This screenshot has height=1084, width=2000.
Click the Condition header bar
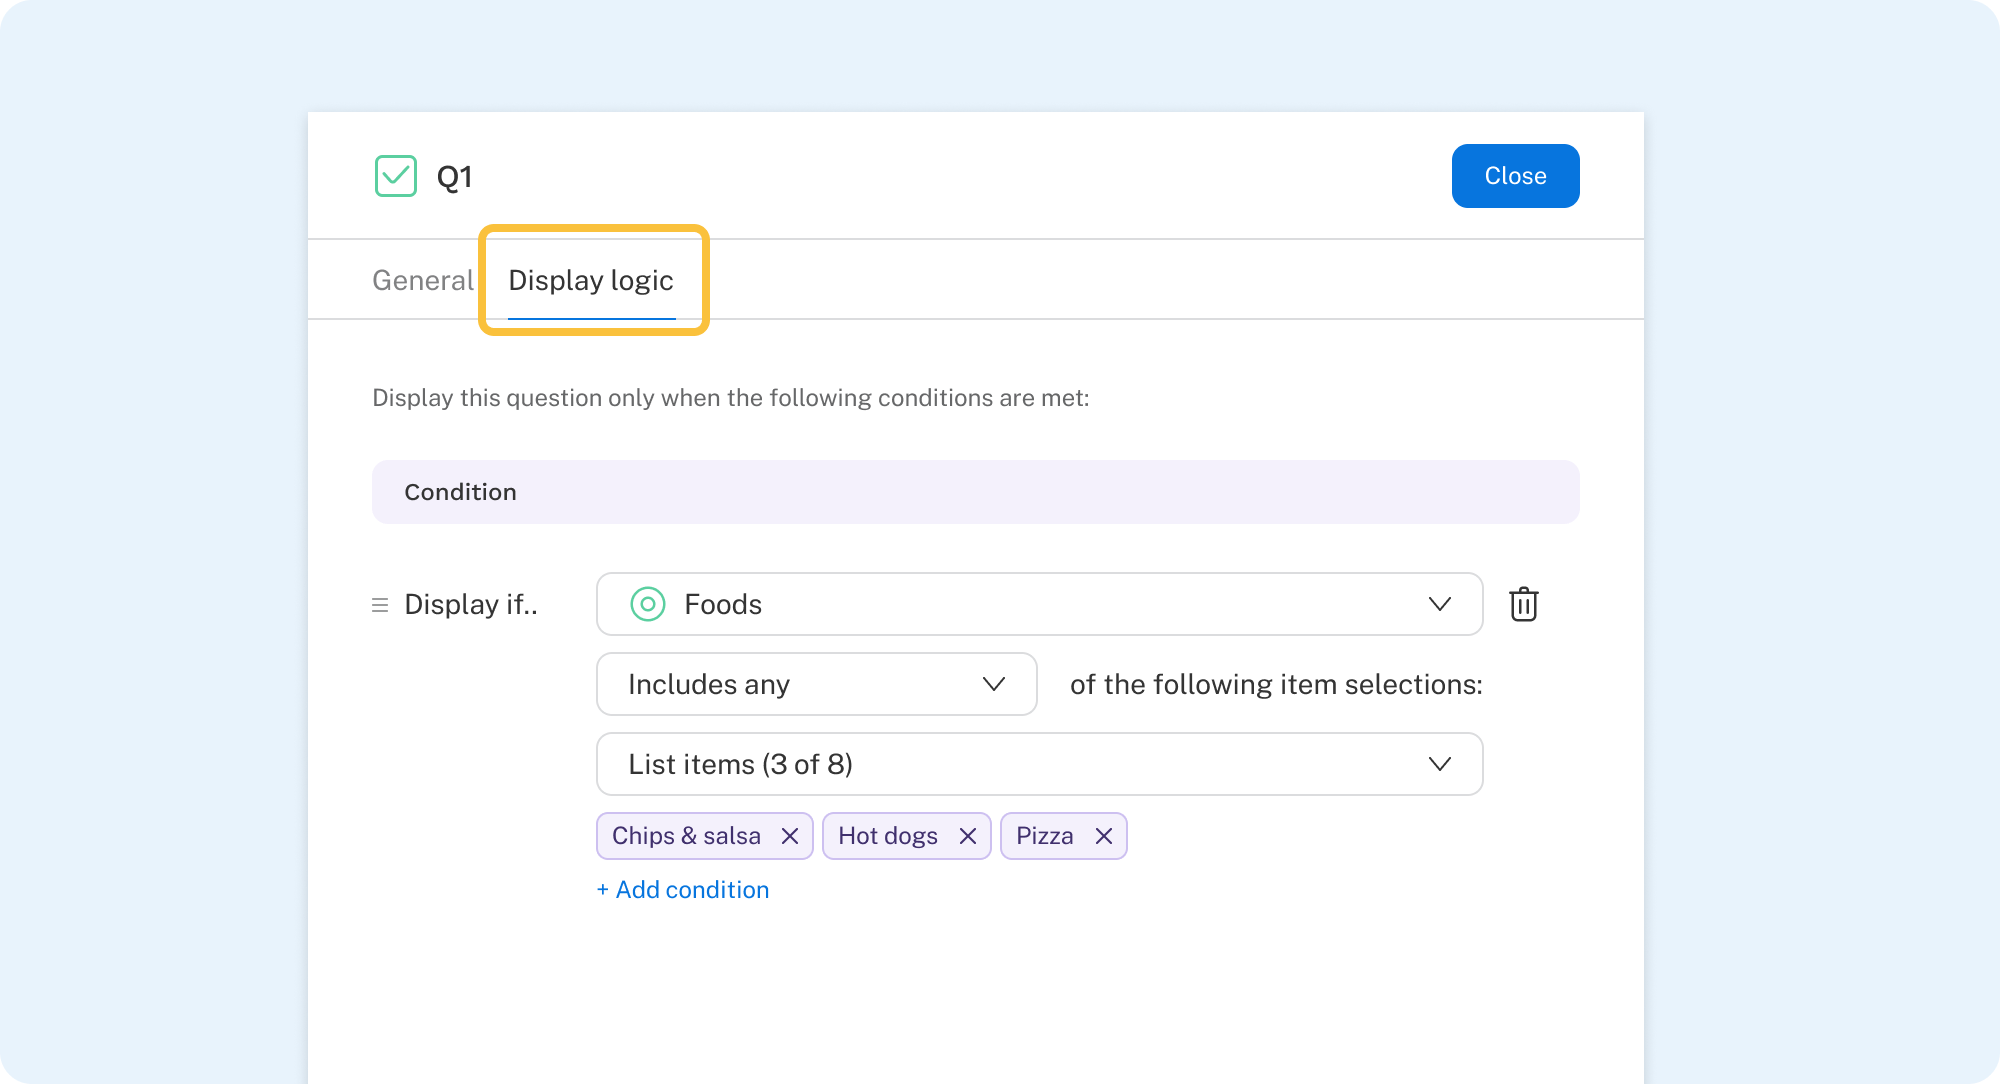point(975,492)
